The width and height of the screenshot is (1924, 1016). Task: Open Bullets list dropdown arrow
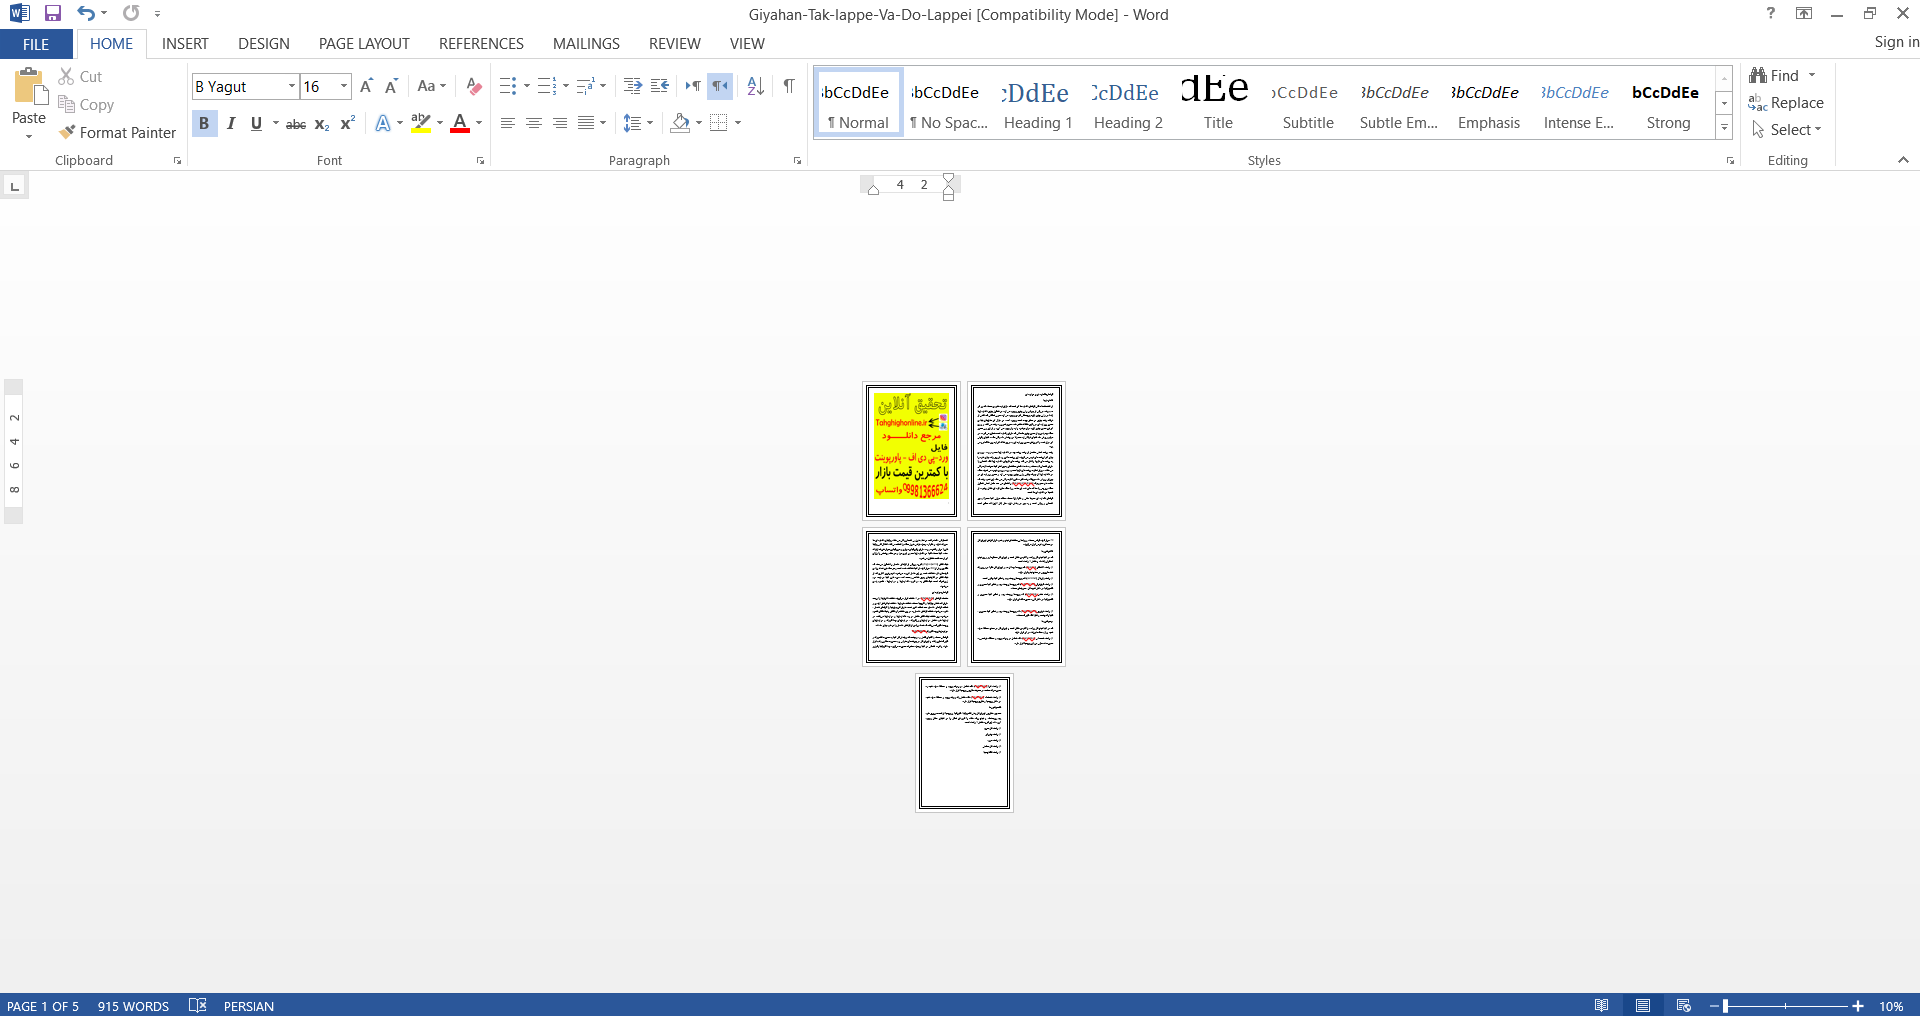coord(527,86)
